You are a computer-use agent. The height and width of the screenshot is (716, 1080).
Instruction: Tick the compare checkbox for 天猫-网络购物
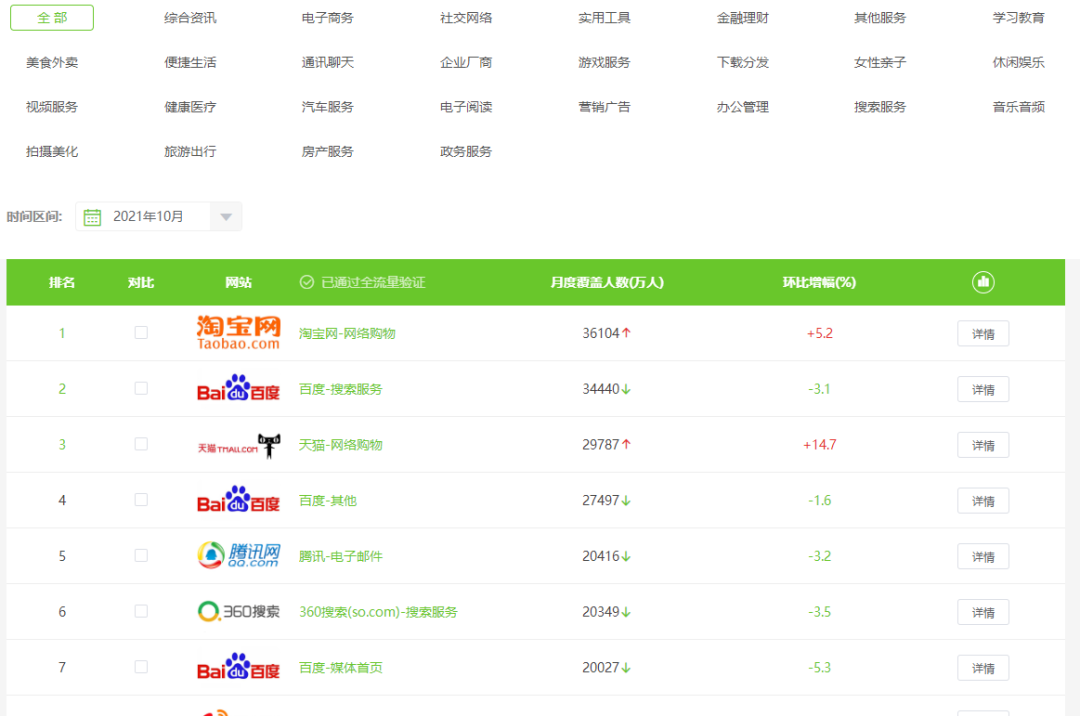[141, 444]
